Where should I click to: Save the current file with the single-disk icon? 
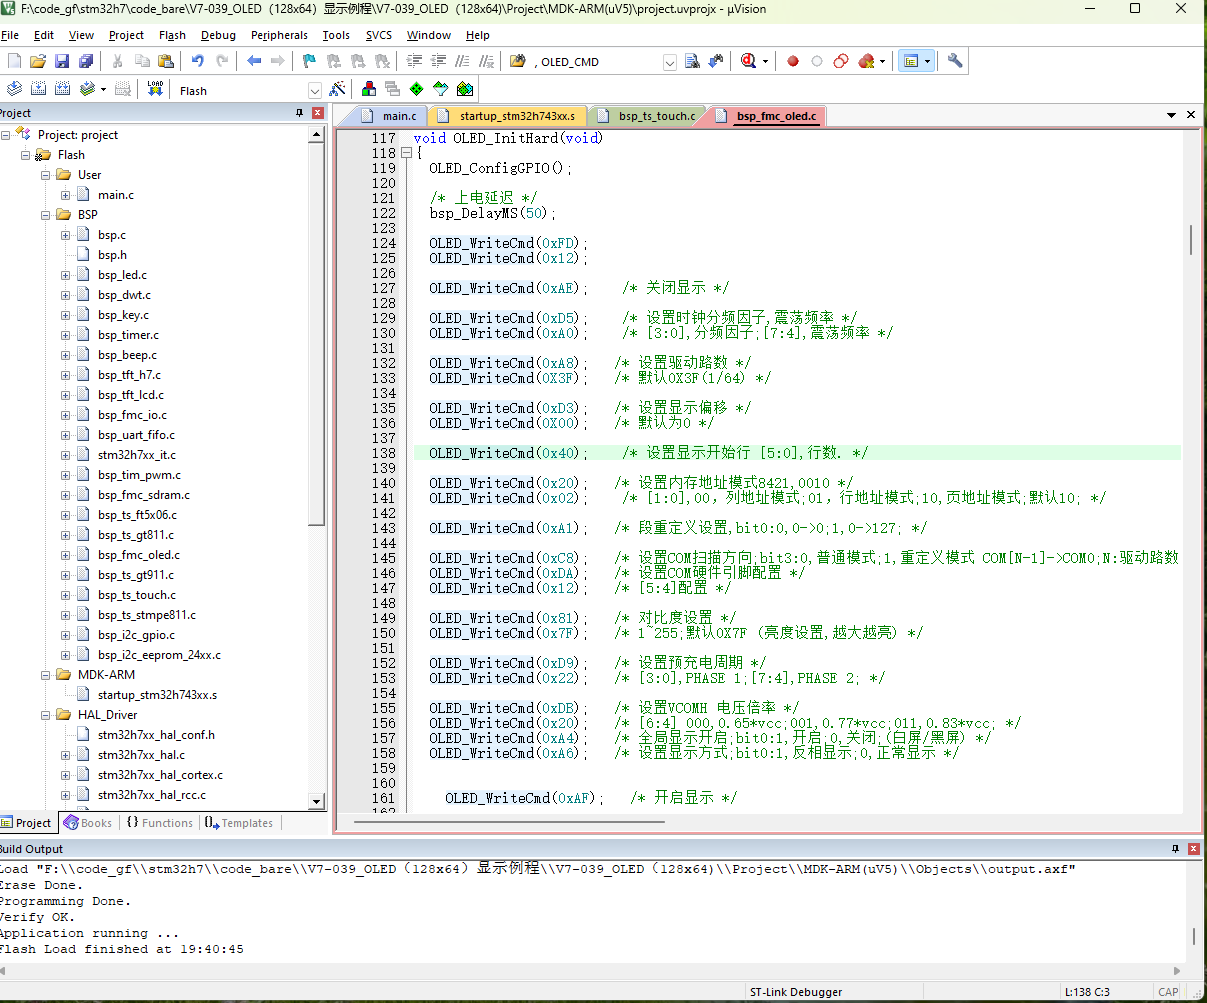62,61
